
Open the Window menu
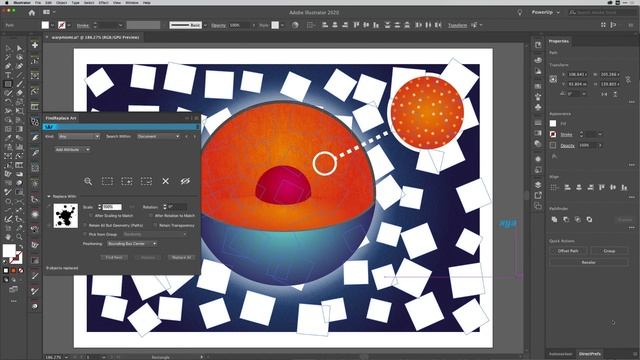132,2
